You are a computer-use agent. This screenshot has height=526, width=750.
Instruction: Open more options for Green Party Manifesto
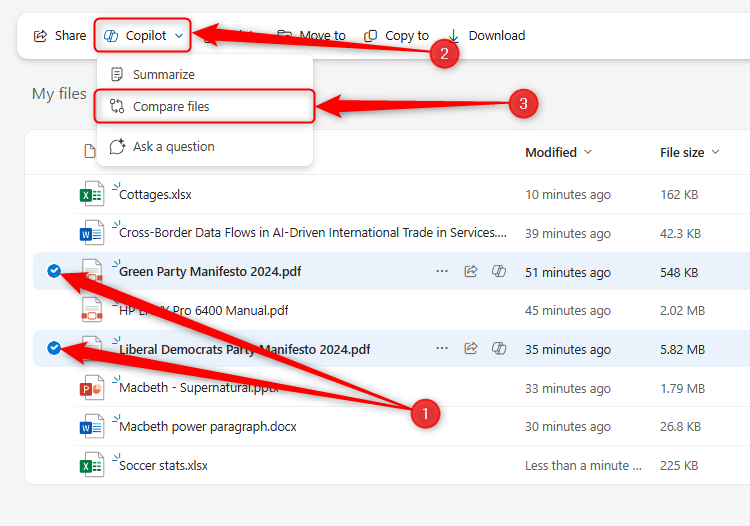pos(441,271)
